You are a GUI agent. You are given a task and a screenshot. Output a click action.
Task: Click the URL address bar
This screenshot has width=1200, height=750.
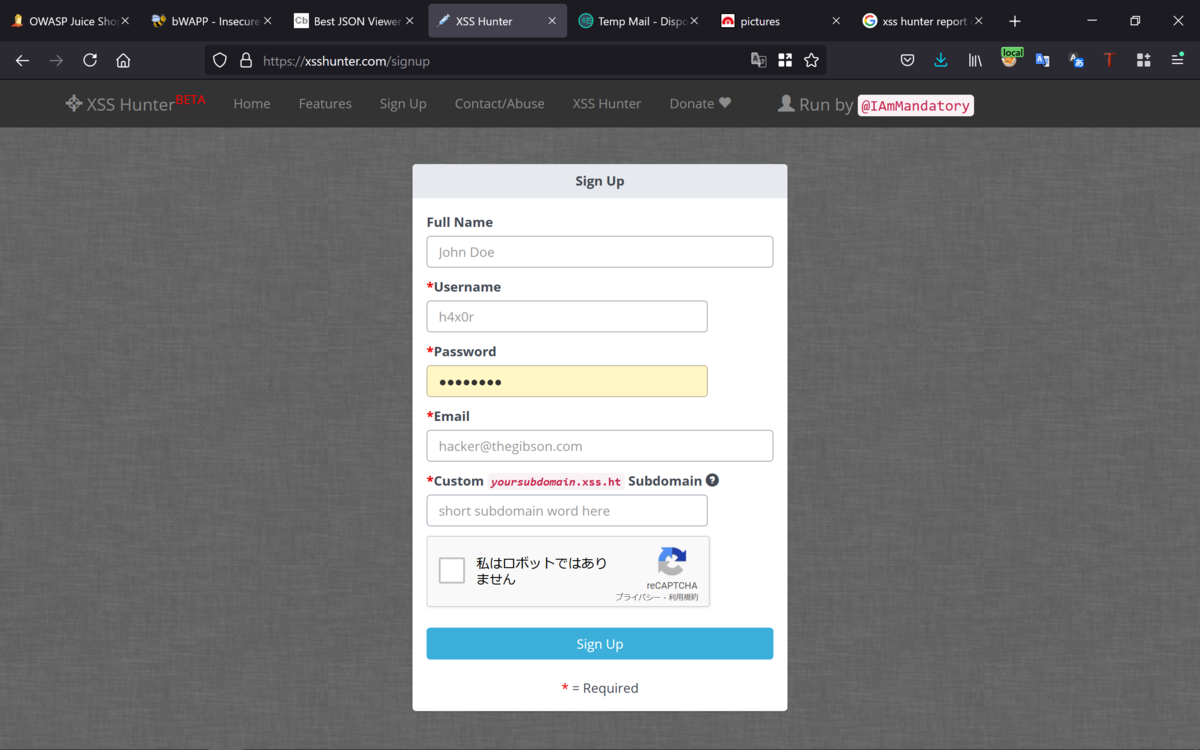(x=500, y=60)
